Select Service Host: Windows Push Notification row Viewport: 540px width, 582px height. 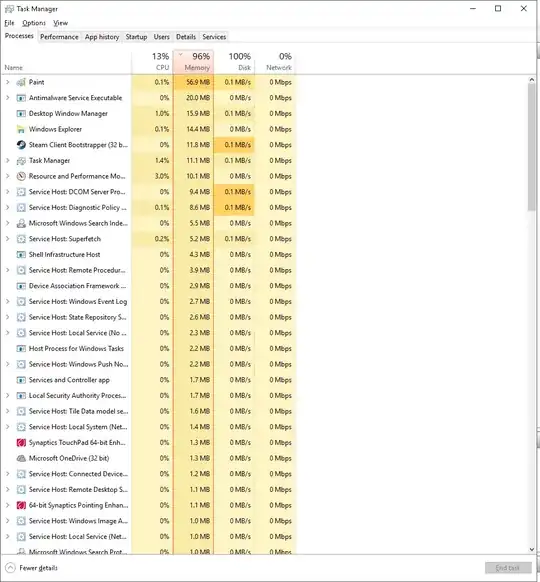point(148,364)
